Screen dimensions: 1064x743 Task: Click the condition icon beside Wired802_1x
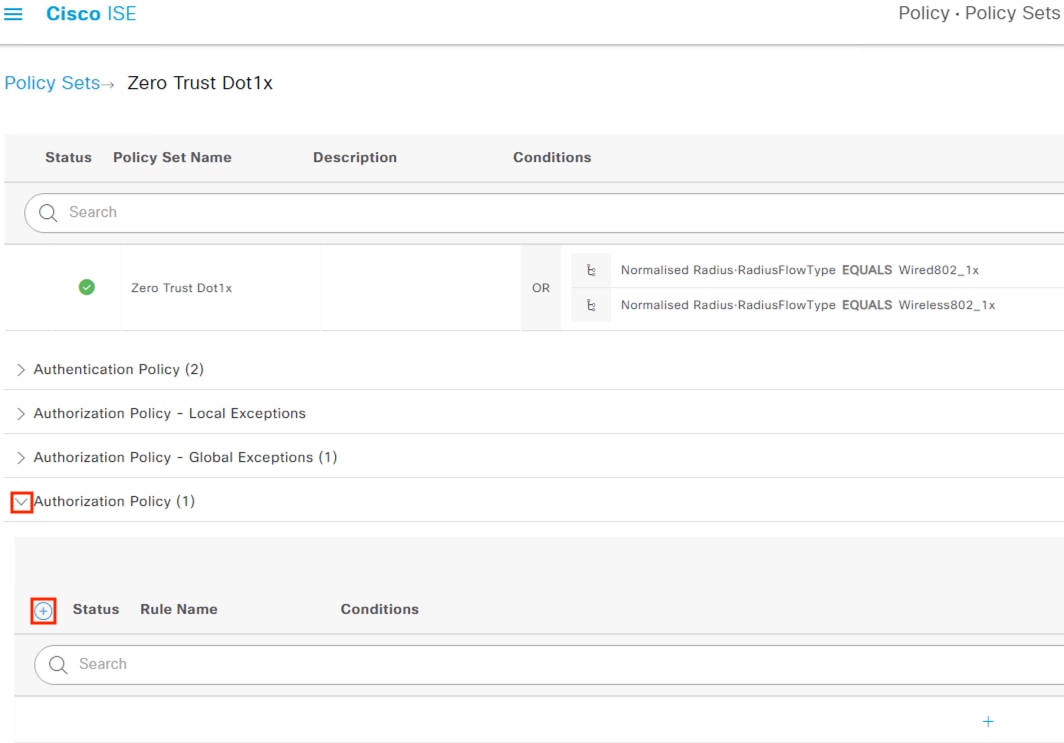click(x=591, y=270)
